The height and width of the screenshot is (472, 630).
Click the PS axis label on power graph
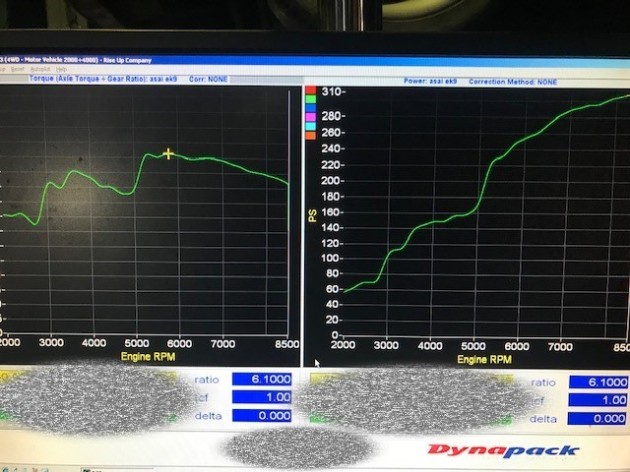click(312, 214)
